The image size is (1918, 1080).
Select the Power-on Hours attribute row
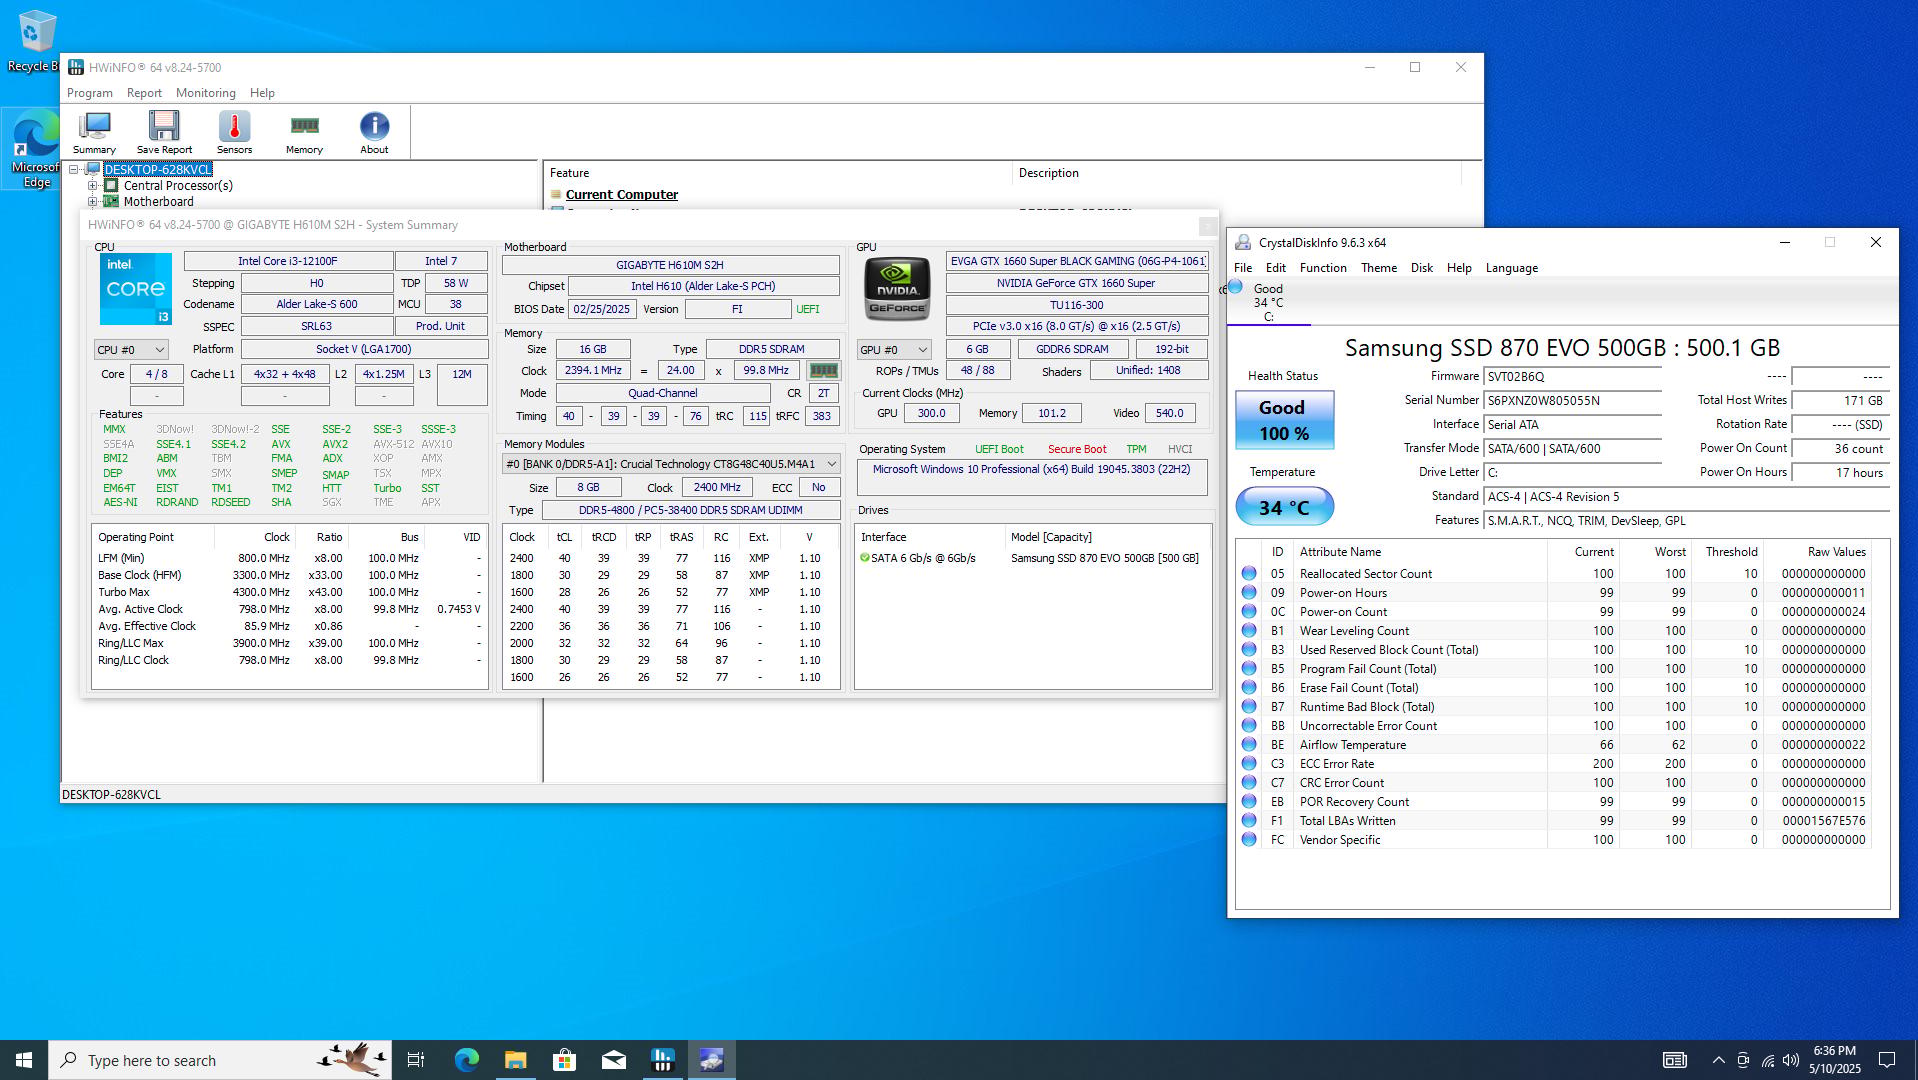point(1555,593)
